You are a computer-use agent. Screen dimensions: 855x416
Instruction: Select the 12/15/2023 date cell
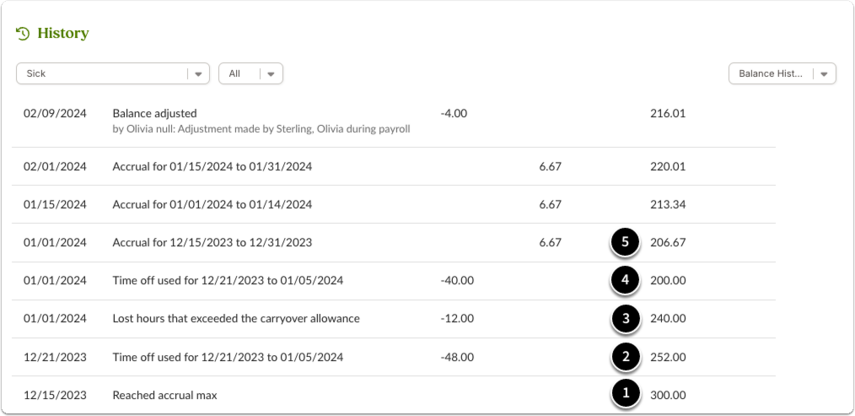click(x=55, y=395)
